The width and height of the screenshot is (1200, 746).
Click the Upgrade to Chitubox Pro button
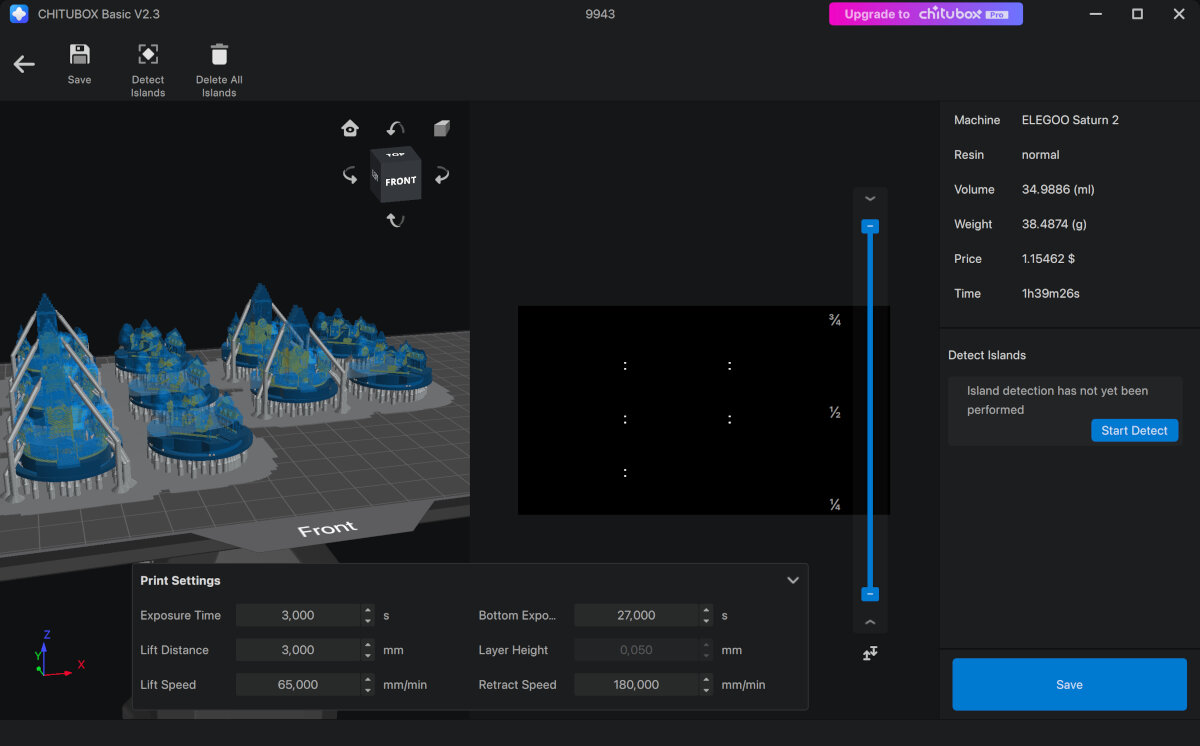(x=926, y=14)
